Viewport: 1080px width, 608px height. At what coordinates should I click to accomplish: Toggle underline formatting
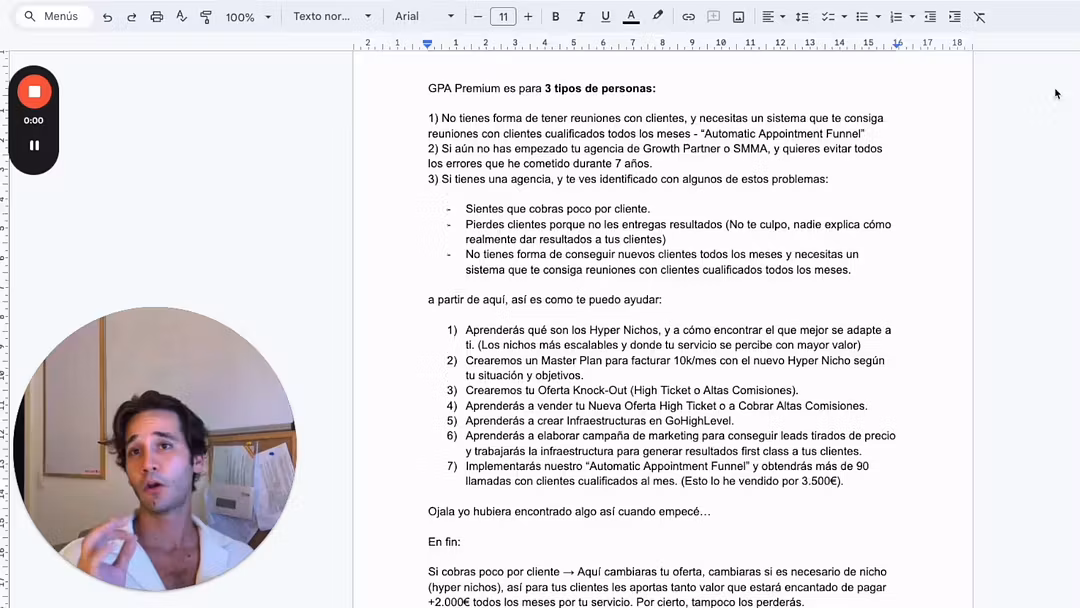pyautogui.click(x=605, y=17)
